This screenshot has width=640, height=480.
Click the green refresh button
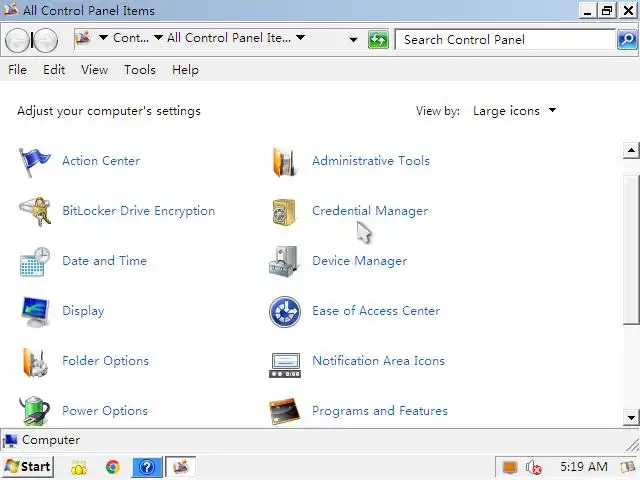tap(378, 40)
